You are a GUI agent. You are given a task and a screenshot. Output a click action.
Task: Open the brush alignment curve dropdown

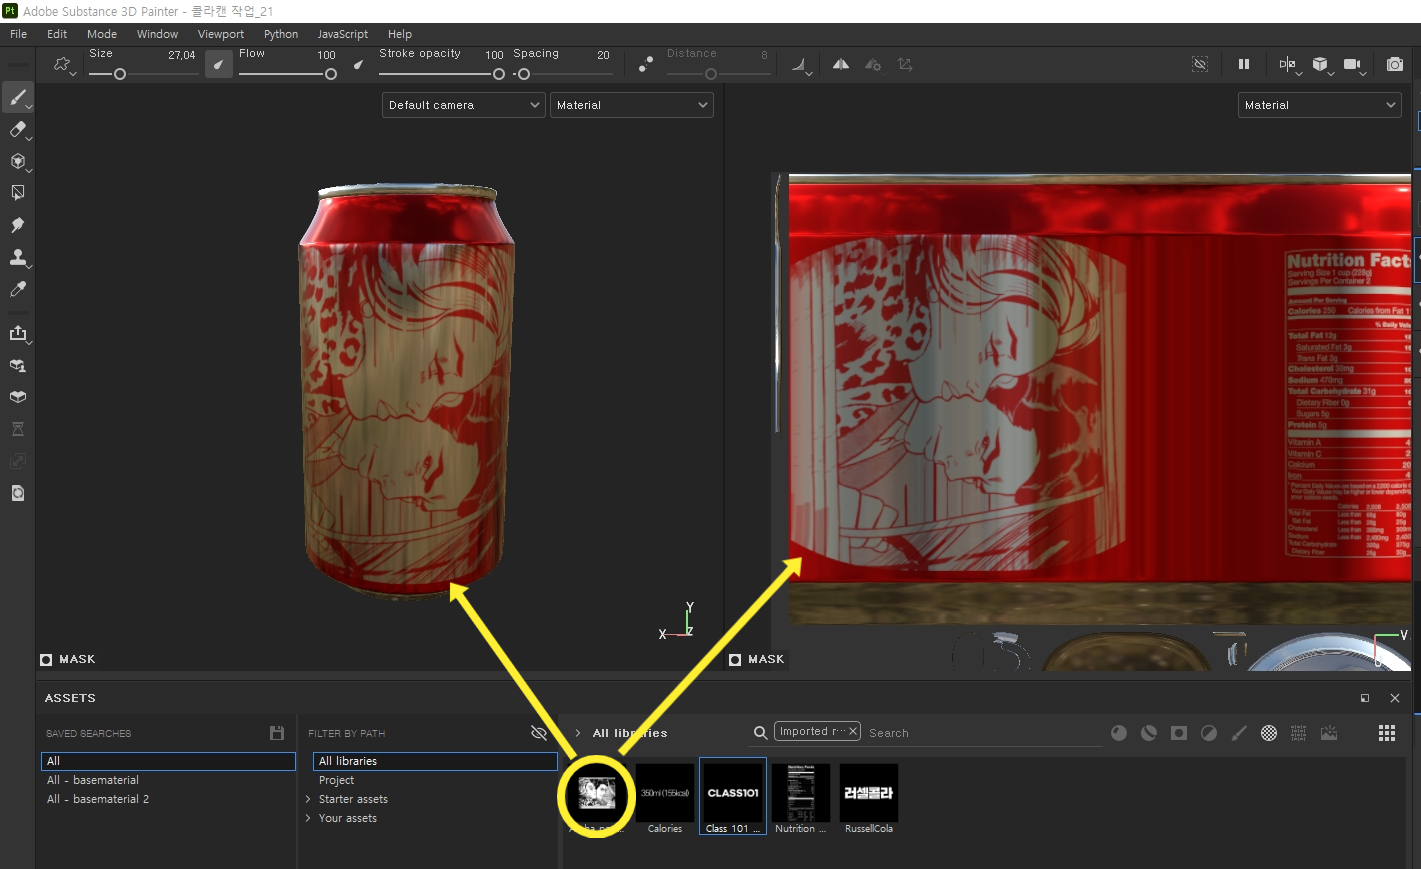point(801,65)
